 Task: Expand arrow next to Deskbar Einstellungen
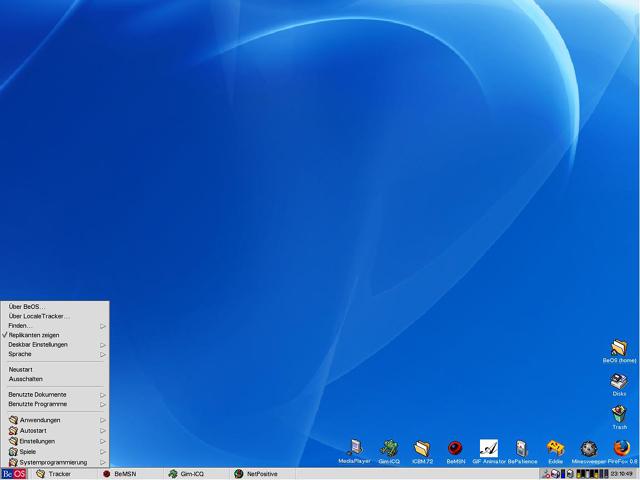click(x=103, y=345)
